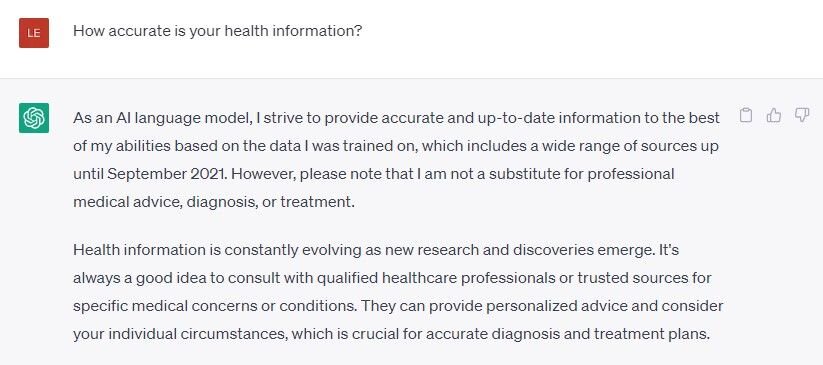Click the word "However" in the first paragraph
Viewport: 823px width, 365px height.
coord(265,174)
